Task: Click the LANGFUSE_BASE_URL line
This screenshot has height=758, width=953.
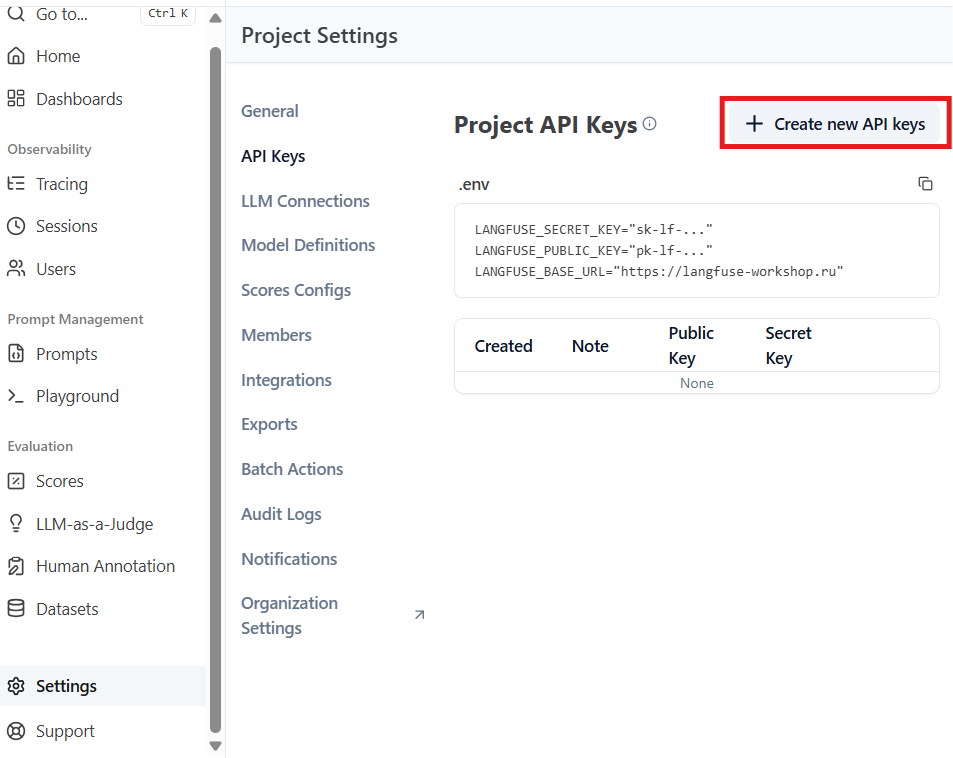Action: click(x=659, y=272)
